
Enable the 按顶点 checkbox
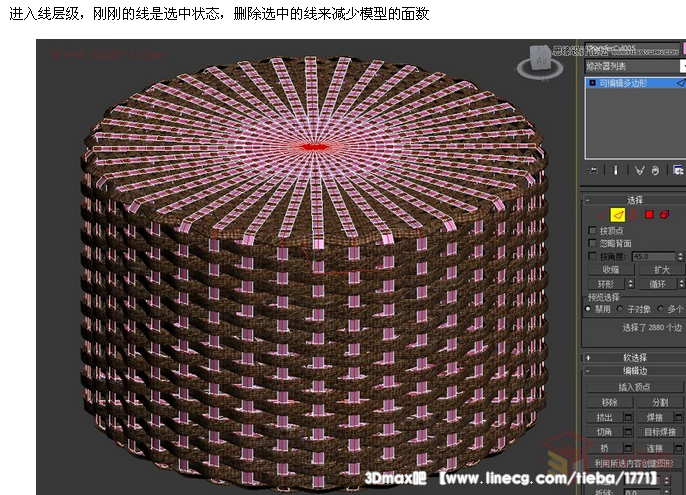click(x=593, y=230)
